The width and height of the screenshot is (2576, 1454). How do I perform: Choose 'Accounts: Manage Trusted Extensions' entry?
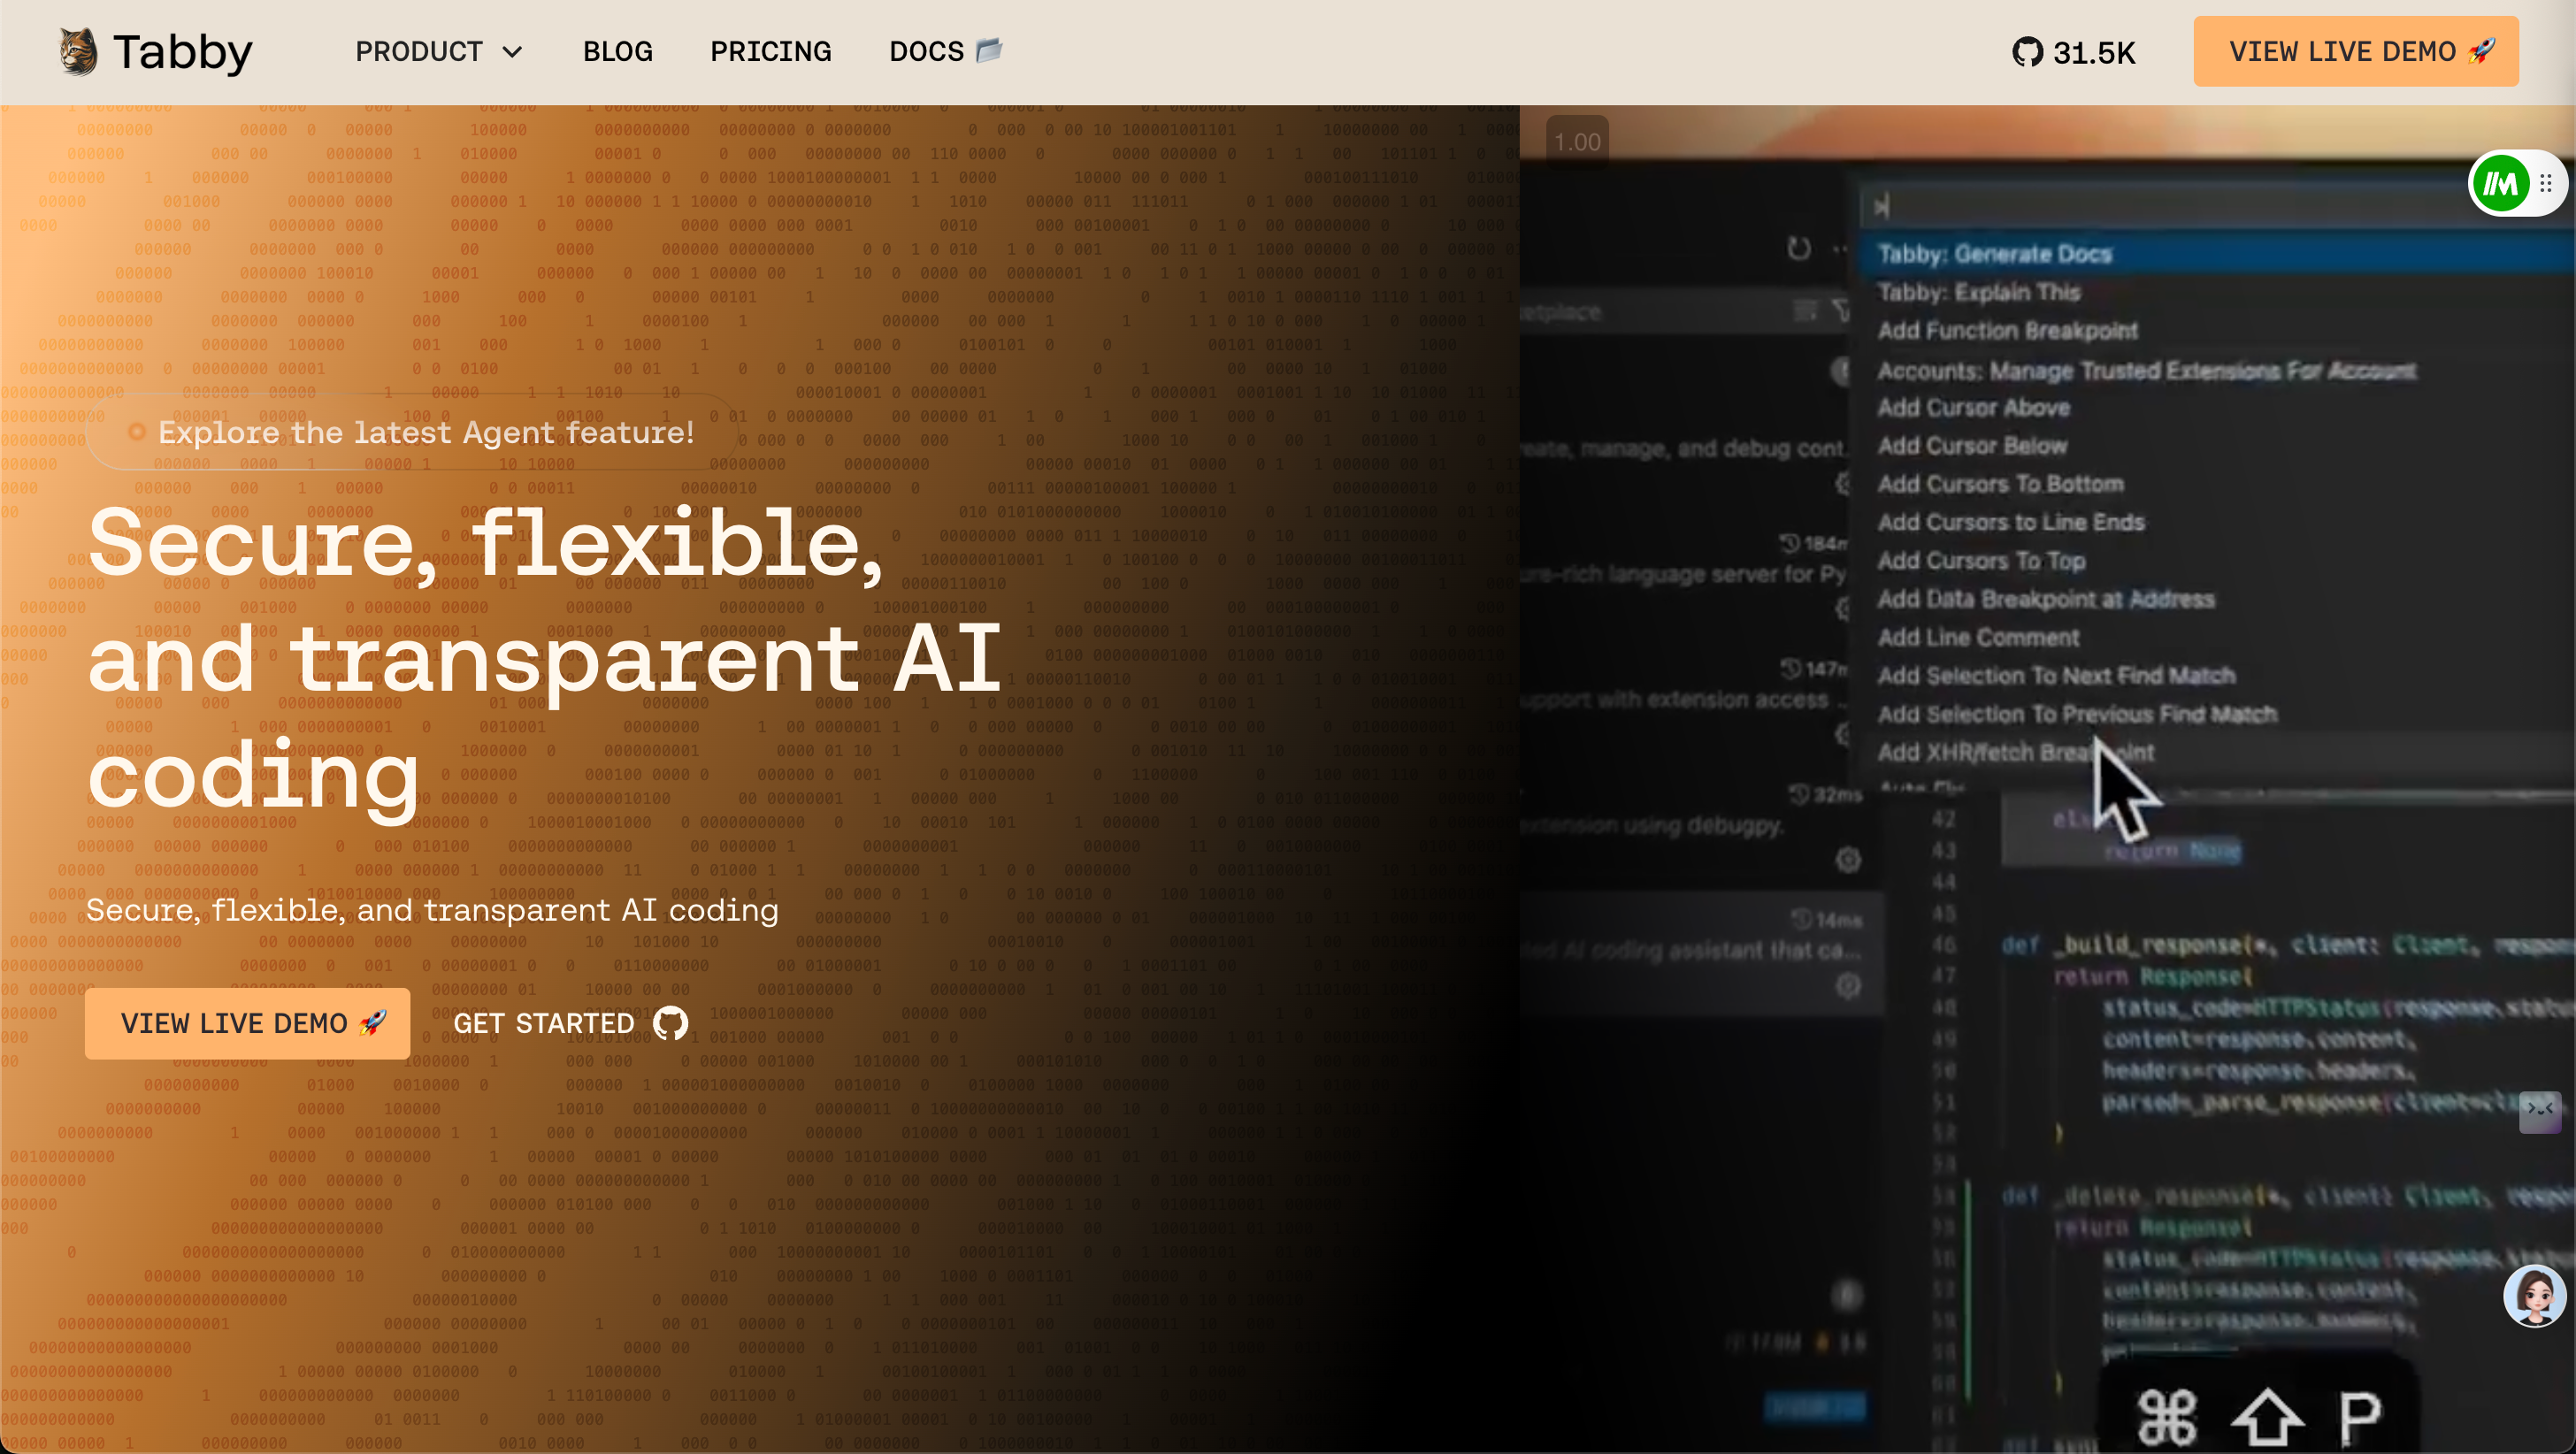click(x=2216, y=370)
